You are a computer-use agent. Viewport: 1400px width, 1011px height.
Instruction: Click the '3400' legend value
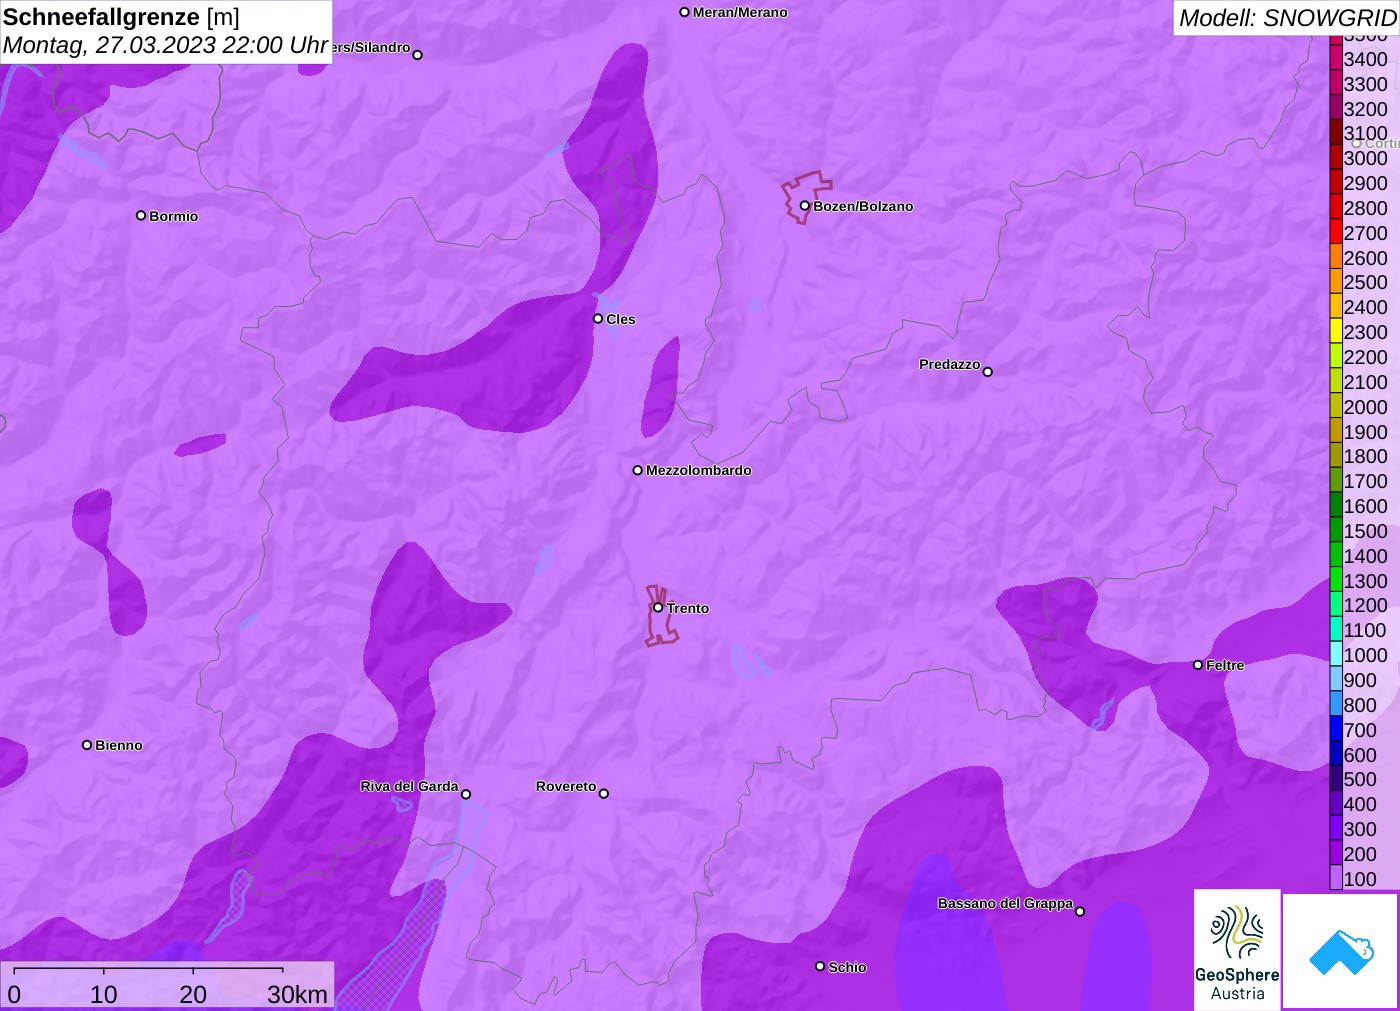pyautogui.click(x=1366, y=59)
